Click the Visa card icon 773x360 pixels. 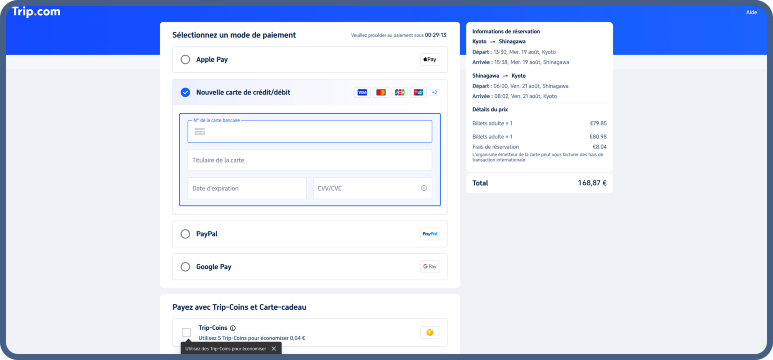point(362,92)
